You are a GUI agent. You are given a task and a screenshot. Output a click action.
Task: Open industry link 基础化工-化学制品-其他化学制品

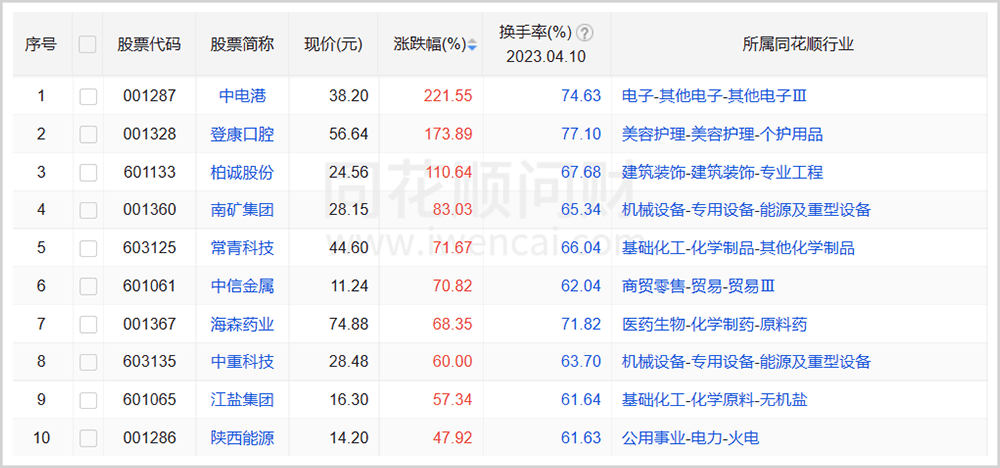(739, 248)
